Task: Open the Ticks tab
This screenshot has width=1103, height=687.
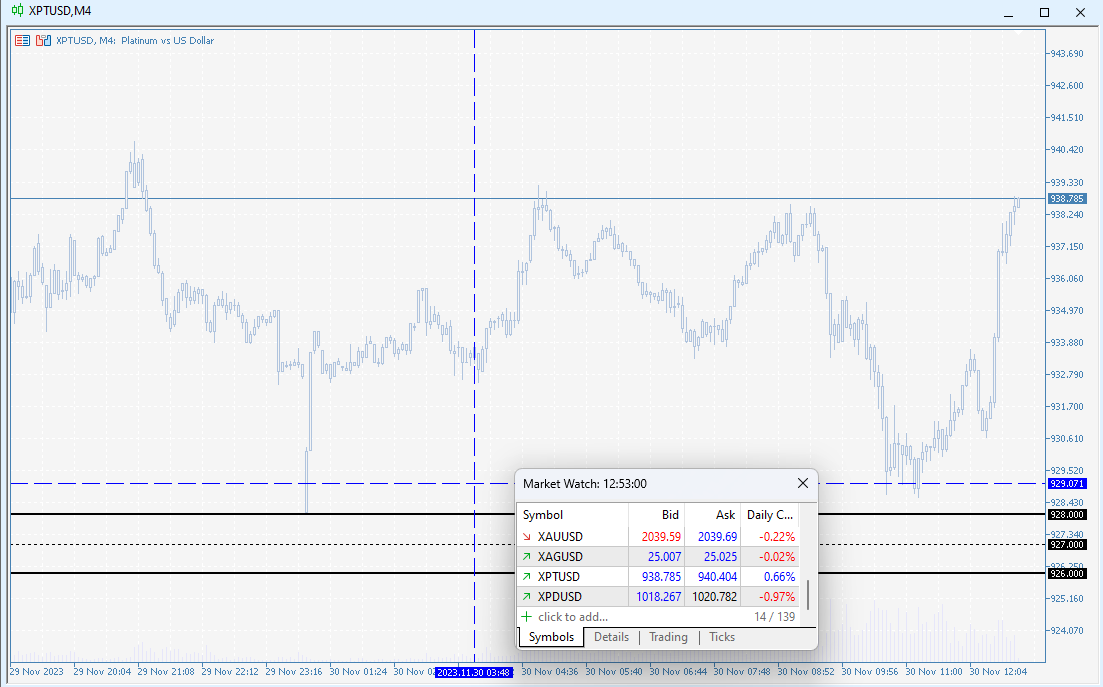Action: pyautogui.click(x=722, y=637)
